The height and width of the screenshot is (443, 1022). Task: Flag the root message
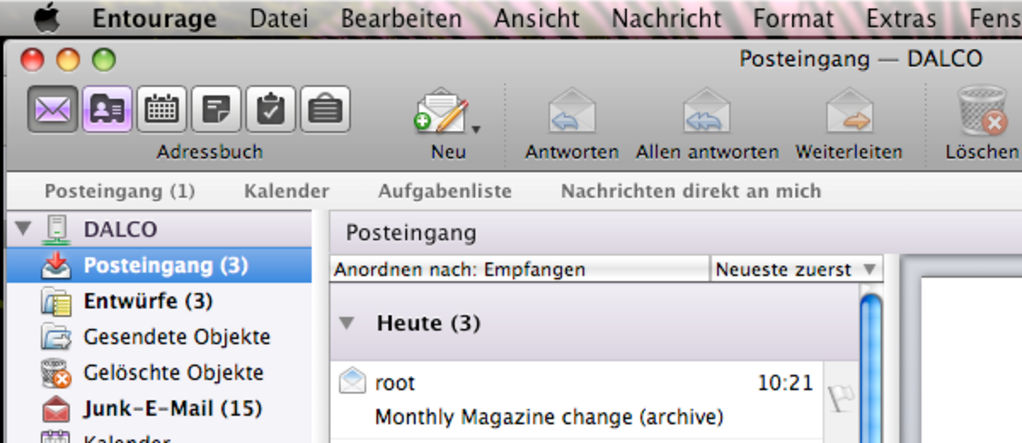click(841, 399)
